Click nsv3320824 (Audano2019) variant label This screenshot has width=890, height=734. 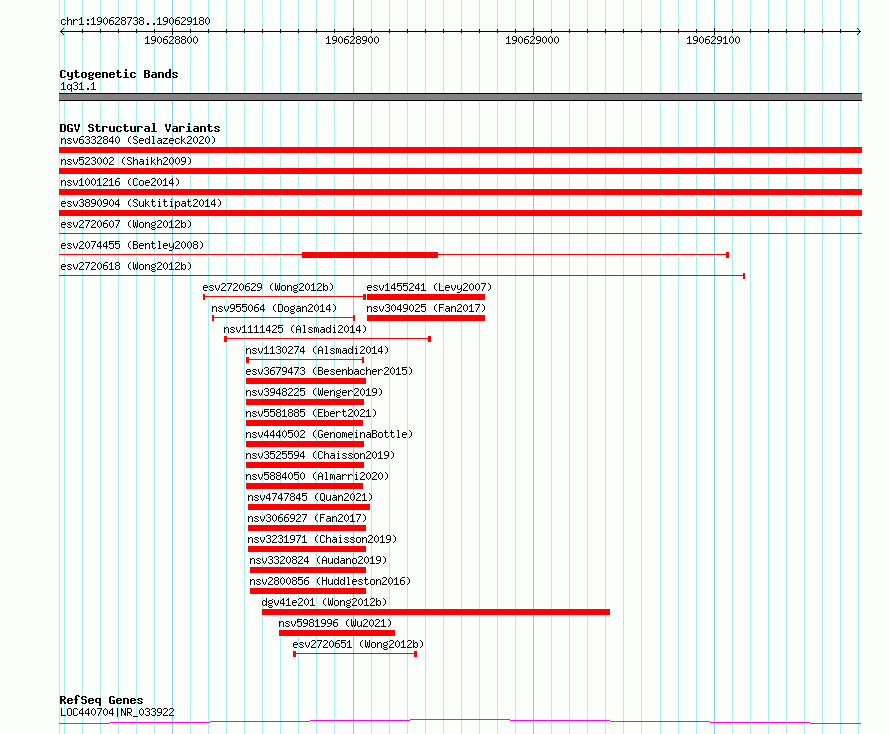[x=318, y=560]
